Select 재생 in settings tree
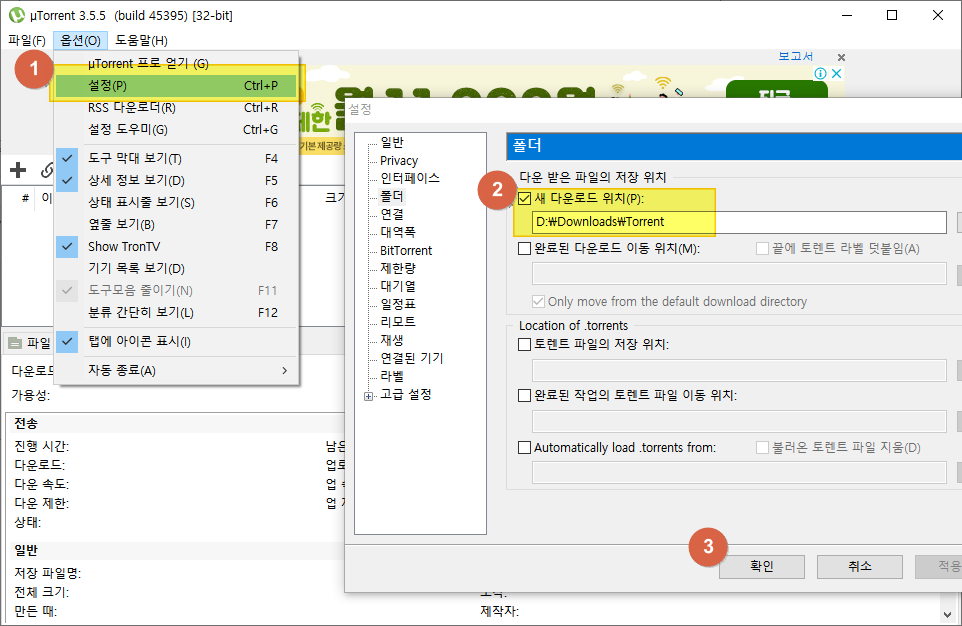Image resolution: width=962 pixels, height=626 pixels. coord(392,340)
